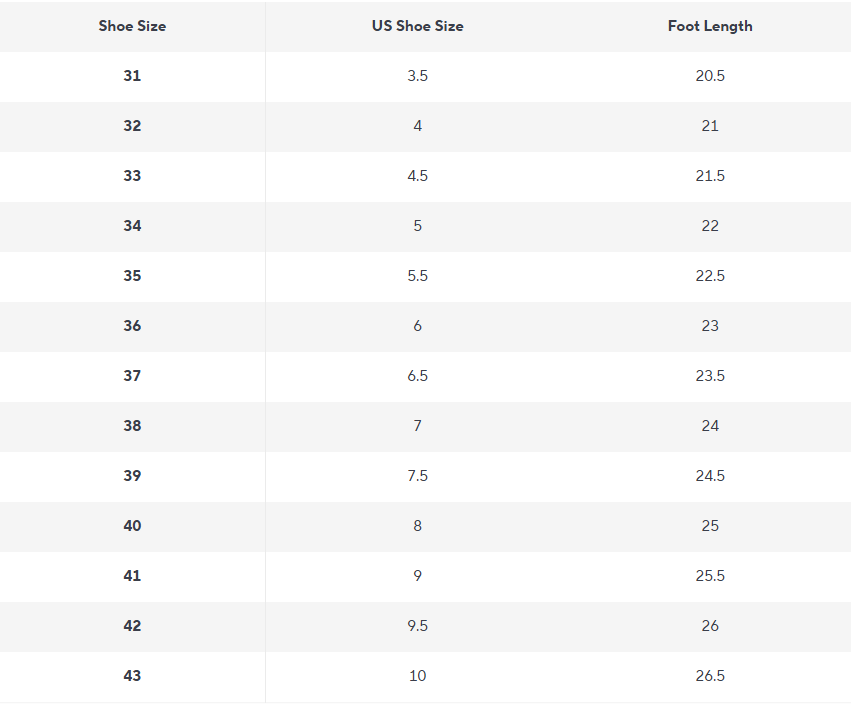The height and width of the screenshot is (704, 851).
Task: Click US shoe size 3.5 cell
Action: [417, 76]
